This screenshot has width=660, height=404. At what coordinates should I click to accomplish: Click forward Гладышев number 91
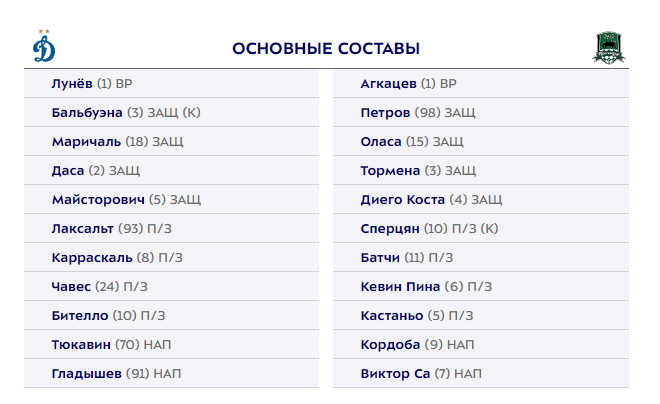click(86, 374)
